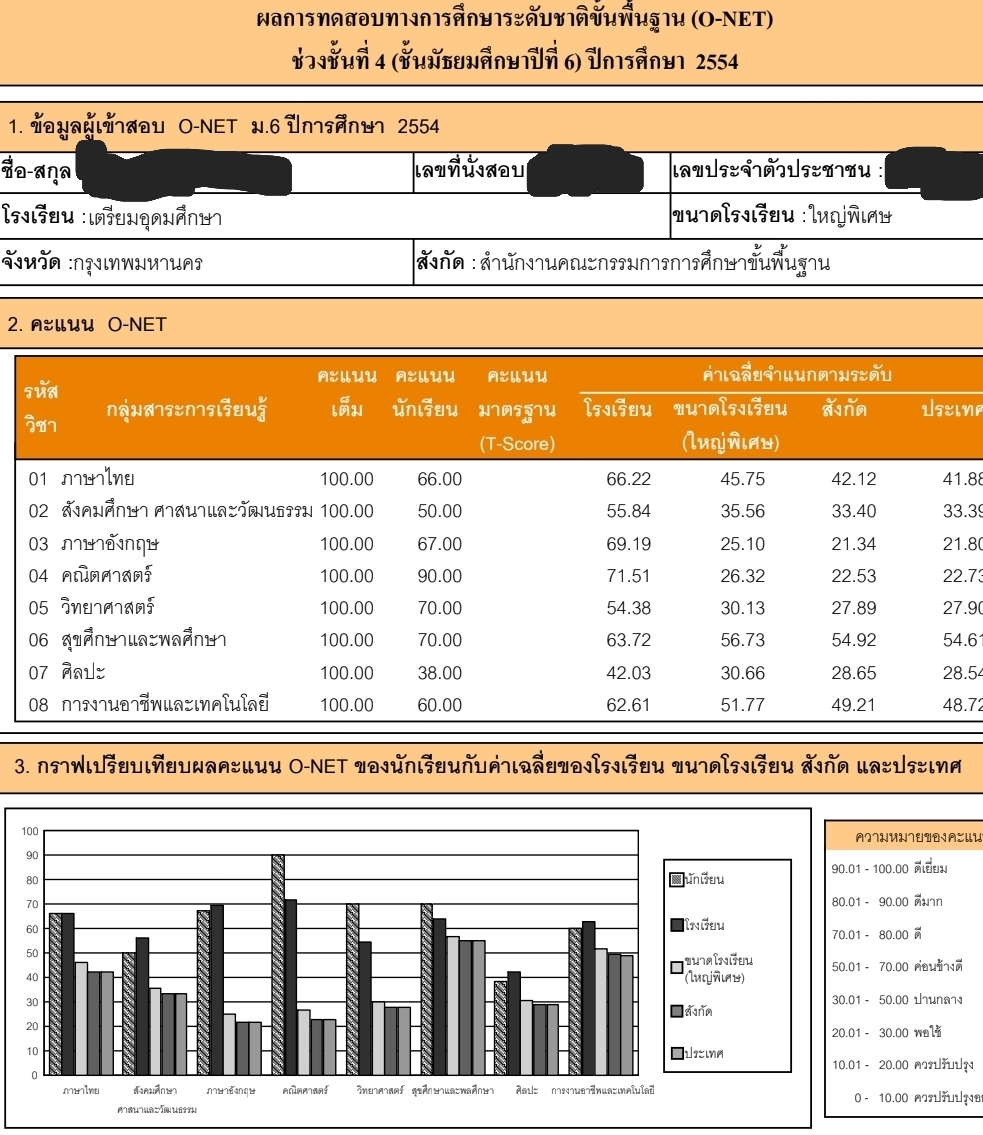
Task: Select affiliation average 49.21
Action: tap(853, 705)
